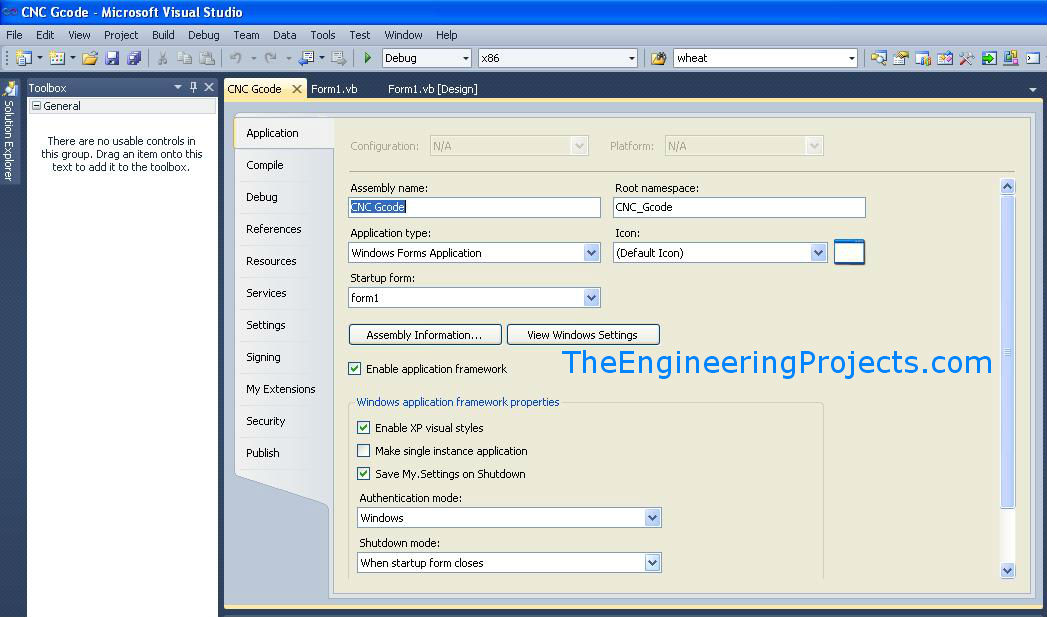Click the New Project toolbar icon
Image resolution: width=1047 pixels, height=617 pixels.
25,58
